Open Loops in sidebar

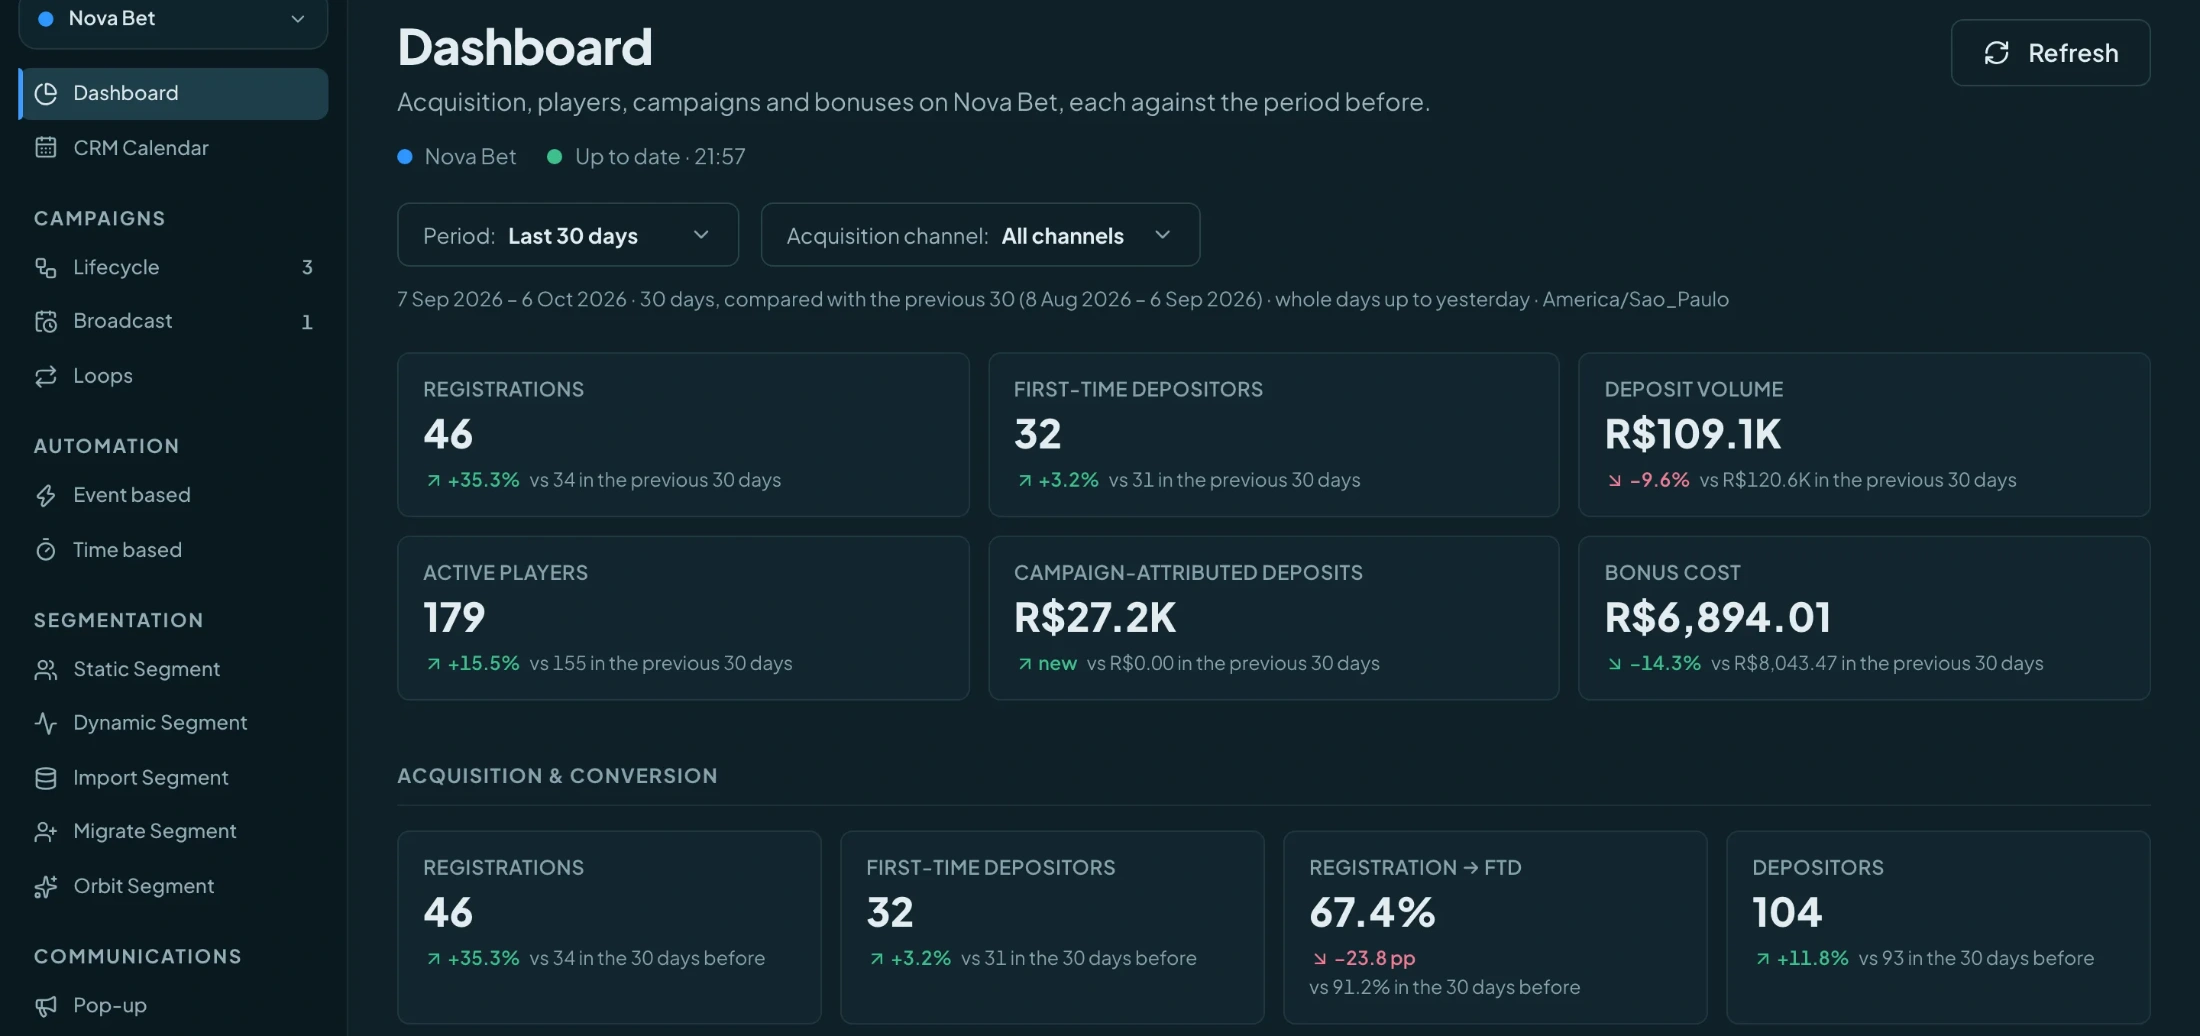[173, 376]
